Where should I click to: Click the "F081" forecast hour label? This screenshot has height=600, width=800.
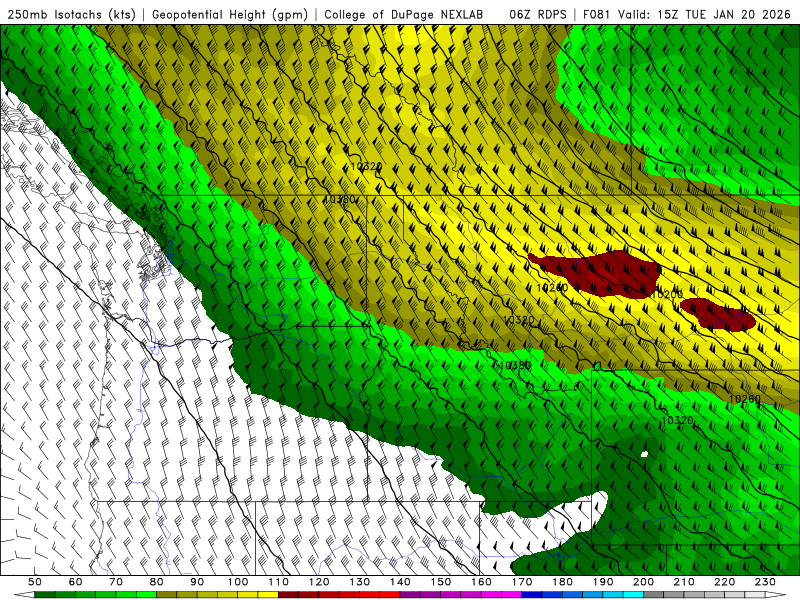tap(596, 14)
